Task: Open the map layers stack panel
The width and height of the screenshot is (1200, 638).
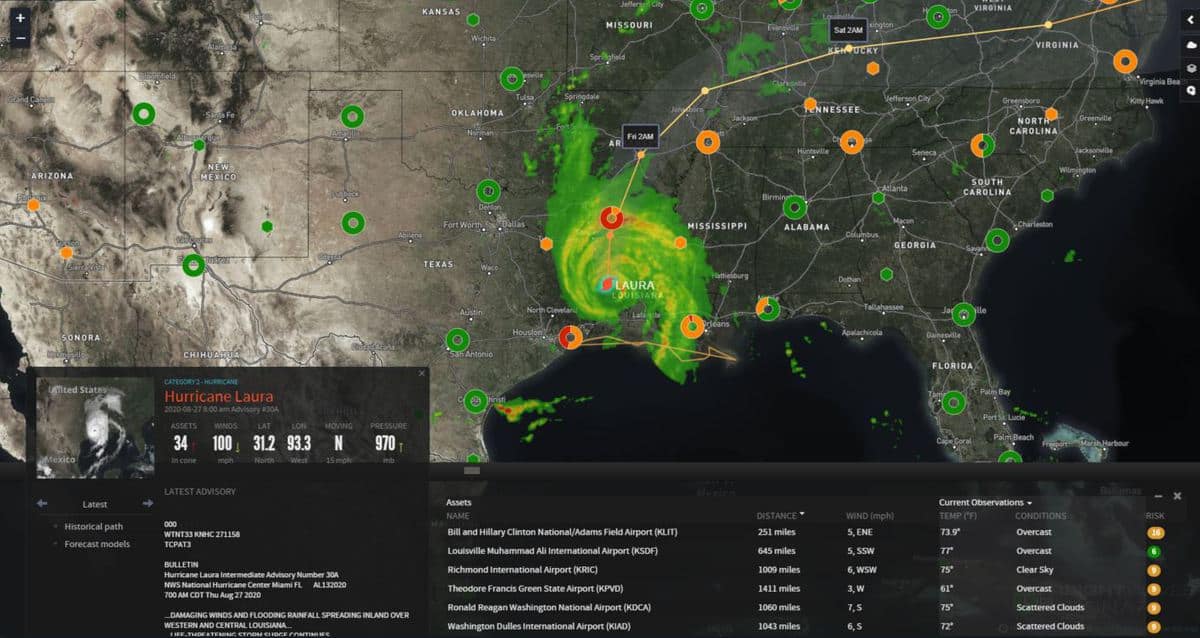Action: tap(1191, 67)
